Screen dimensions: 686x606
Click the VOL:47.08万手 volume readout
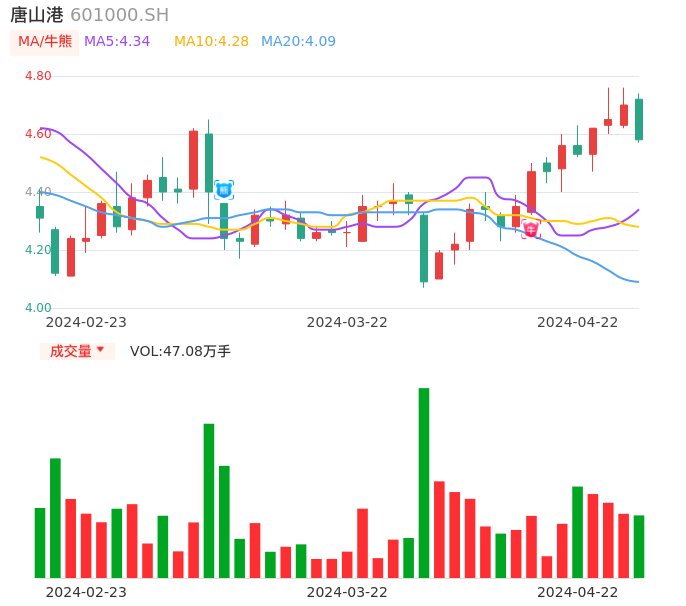point(180,351)
